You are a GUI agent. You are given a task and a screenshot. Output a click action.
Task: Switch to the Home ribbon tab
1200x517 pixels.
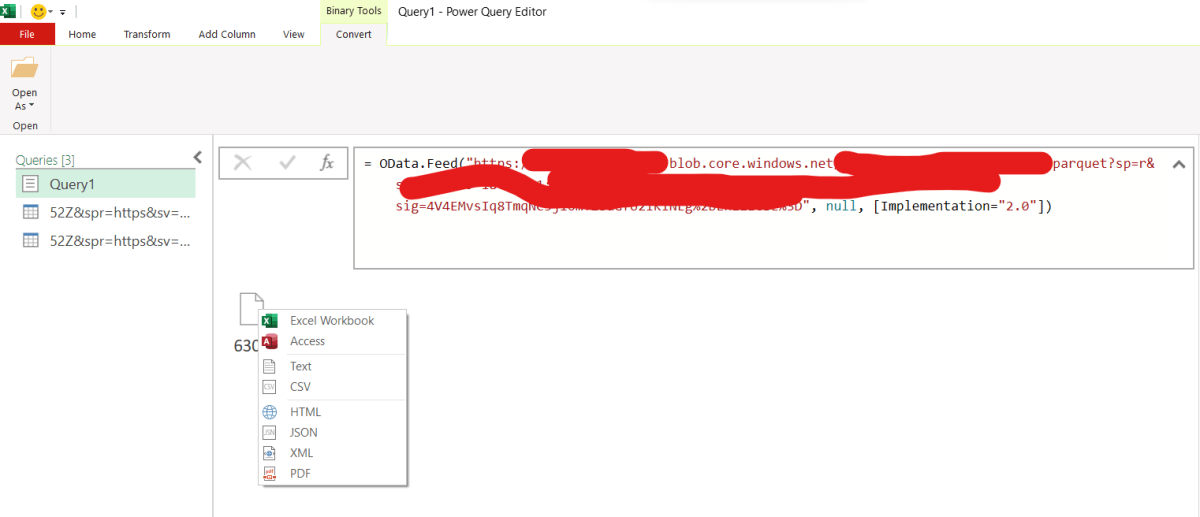click(82, 34)
